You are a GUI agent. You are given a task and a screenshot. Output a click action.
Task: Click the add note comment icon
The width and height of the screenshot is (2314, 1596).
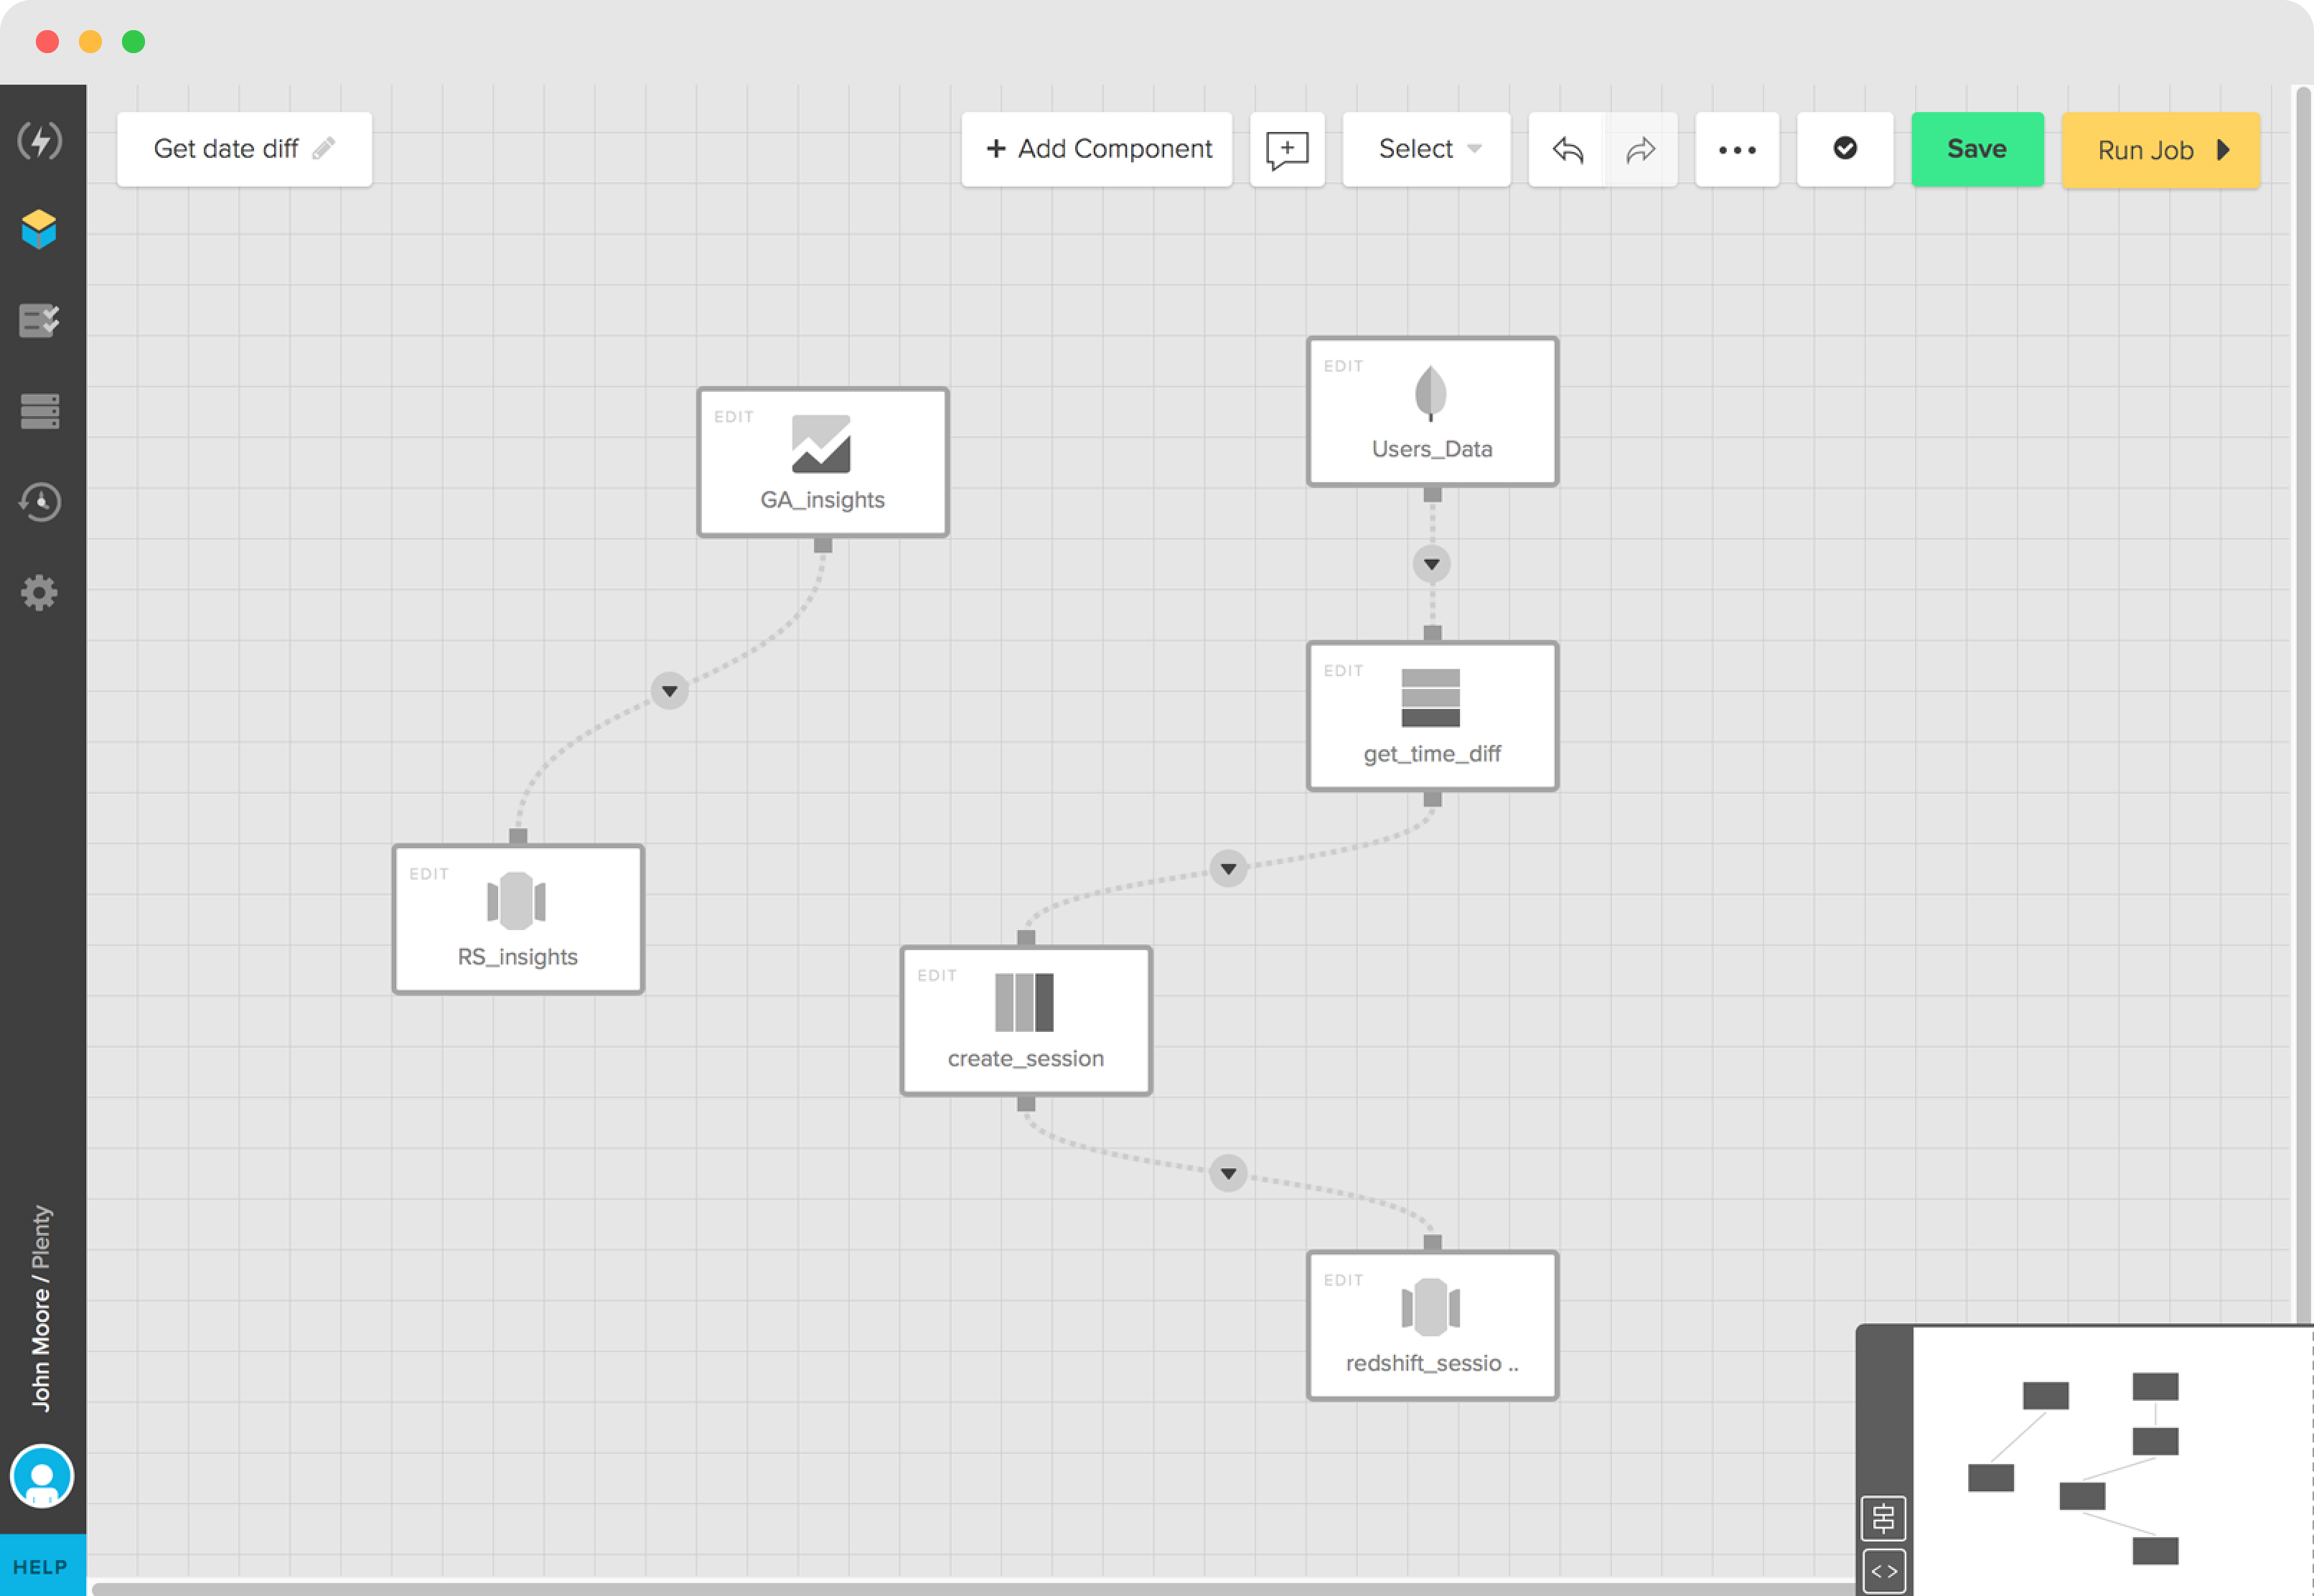tap(1287, 150)
